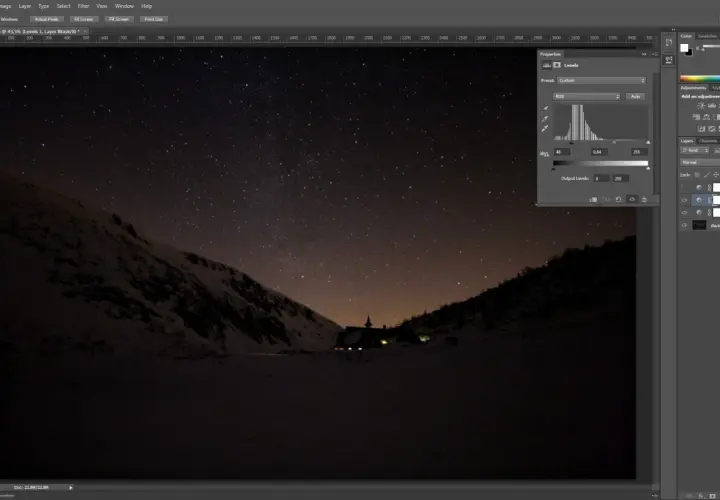Click the link chain icon on selected layer
The width and height of the screenshot is (720, 500).
click(709, 200)
